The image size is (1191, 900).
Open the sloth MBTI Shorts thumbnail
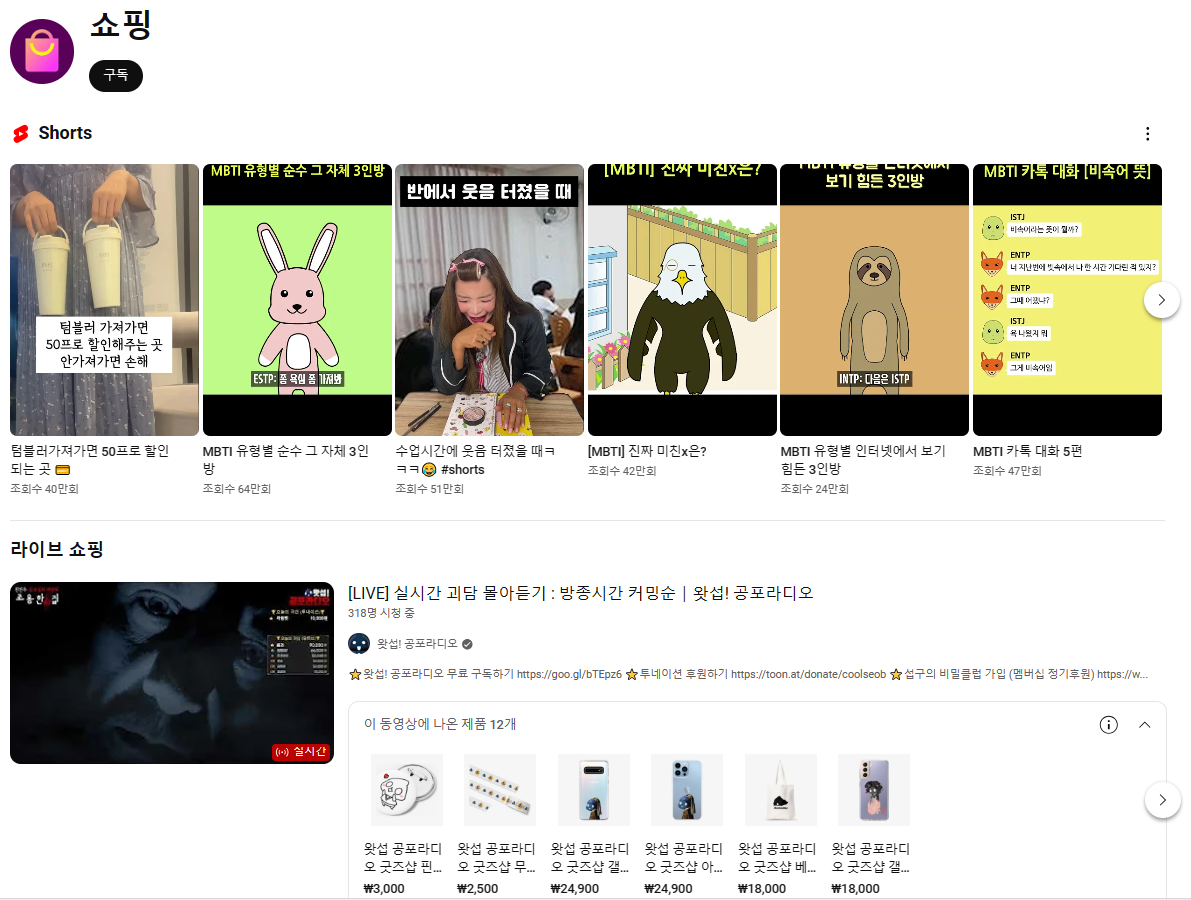click(874, 300)
